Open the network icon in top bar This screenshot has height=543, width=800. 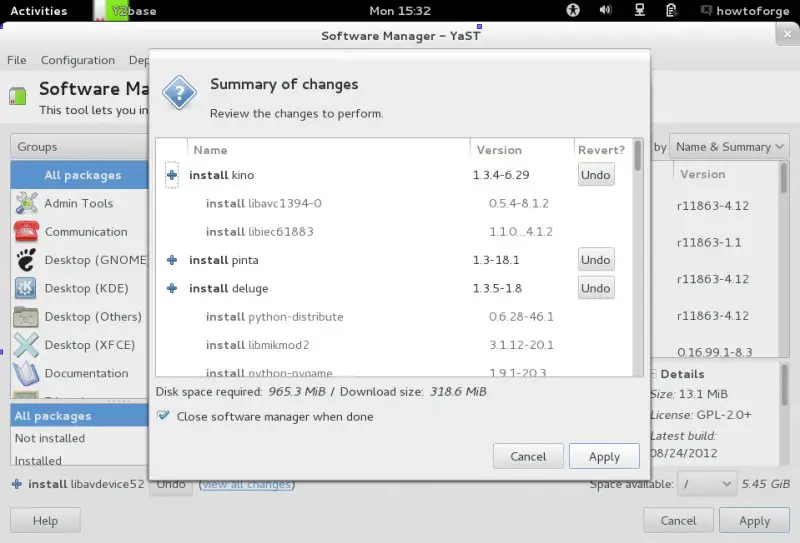click(x=639, y=10)
